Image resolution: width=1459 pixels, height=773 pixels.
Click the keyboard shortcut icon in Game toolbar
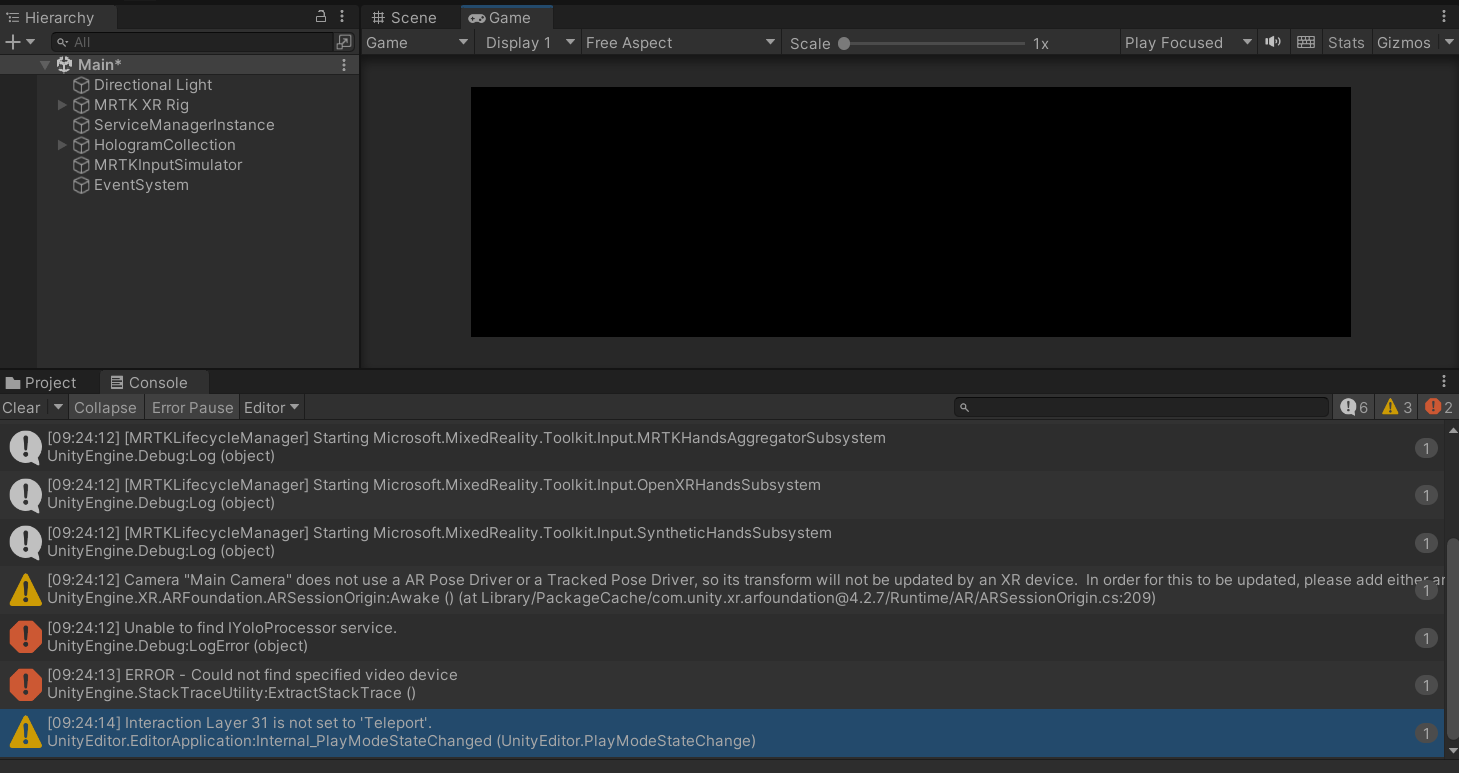(x=1305, y=42)
